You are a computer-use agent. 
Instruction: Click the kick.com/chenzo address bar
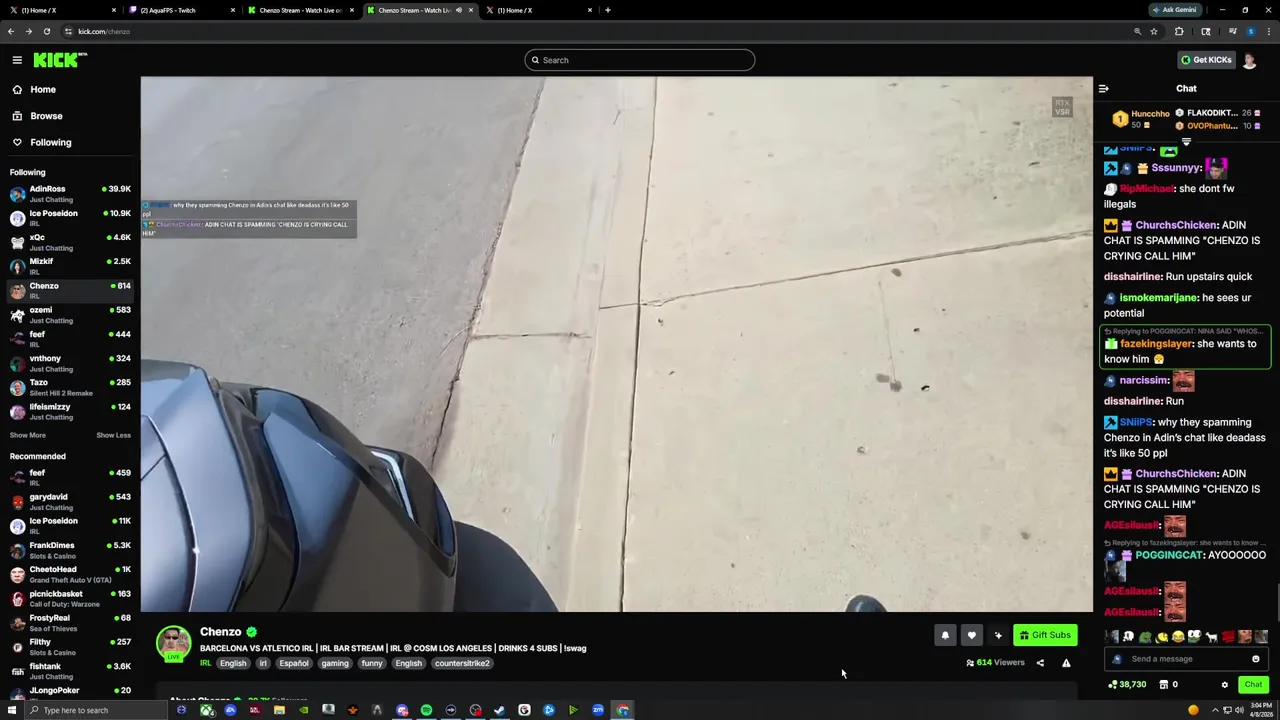600,31
